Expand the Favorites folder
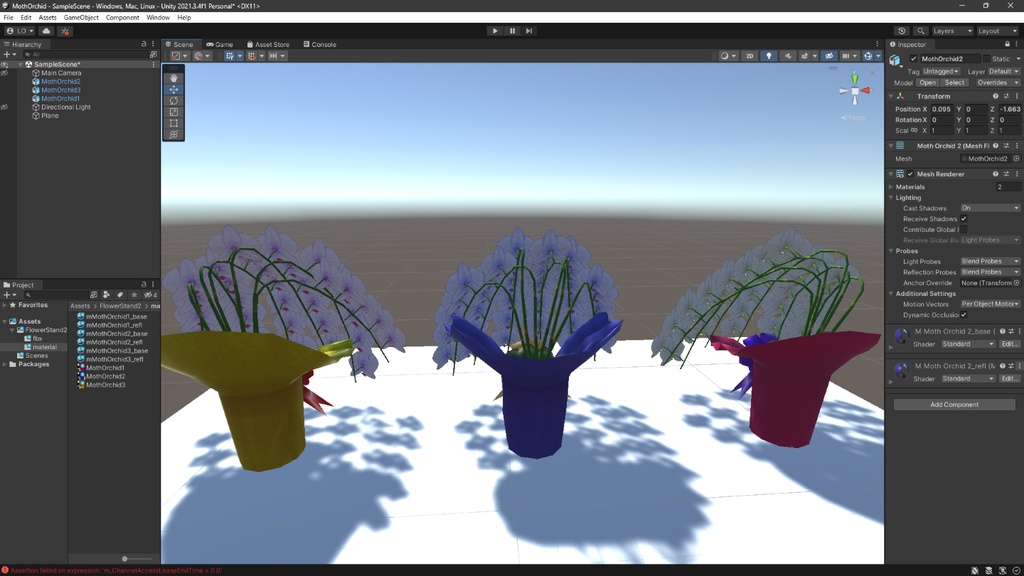The height and width of the screenshot is (576, 1024). [x=5, y=305]
